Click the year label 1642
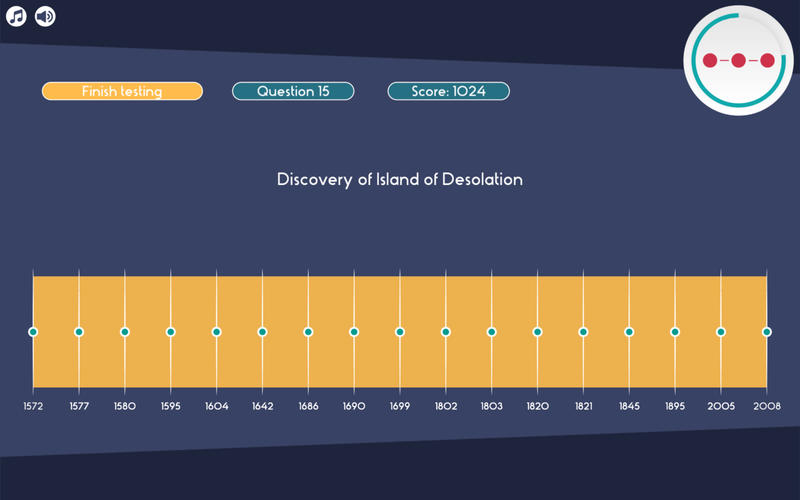This screenshot has width=800, height=500. pos(262,406)
